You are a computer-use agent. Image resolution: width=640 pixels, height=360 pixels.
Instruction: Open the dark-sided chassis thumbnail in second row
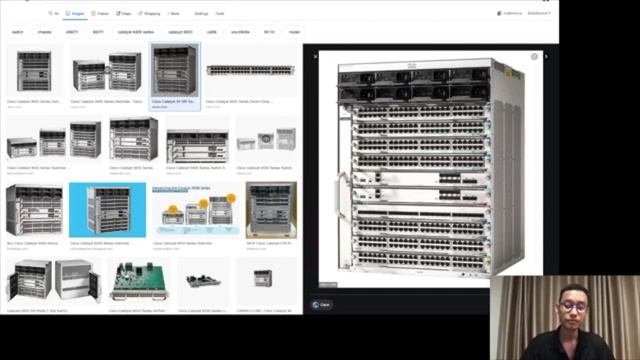coord(134,140)
